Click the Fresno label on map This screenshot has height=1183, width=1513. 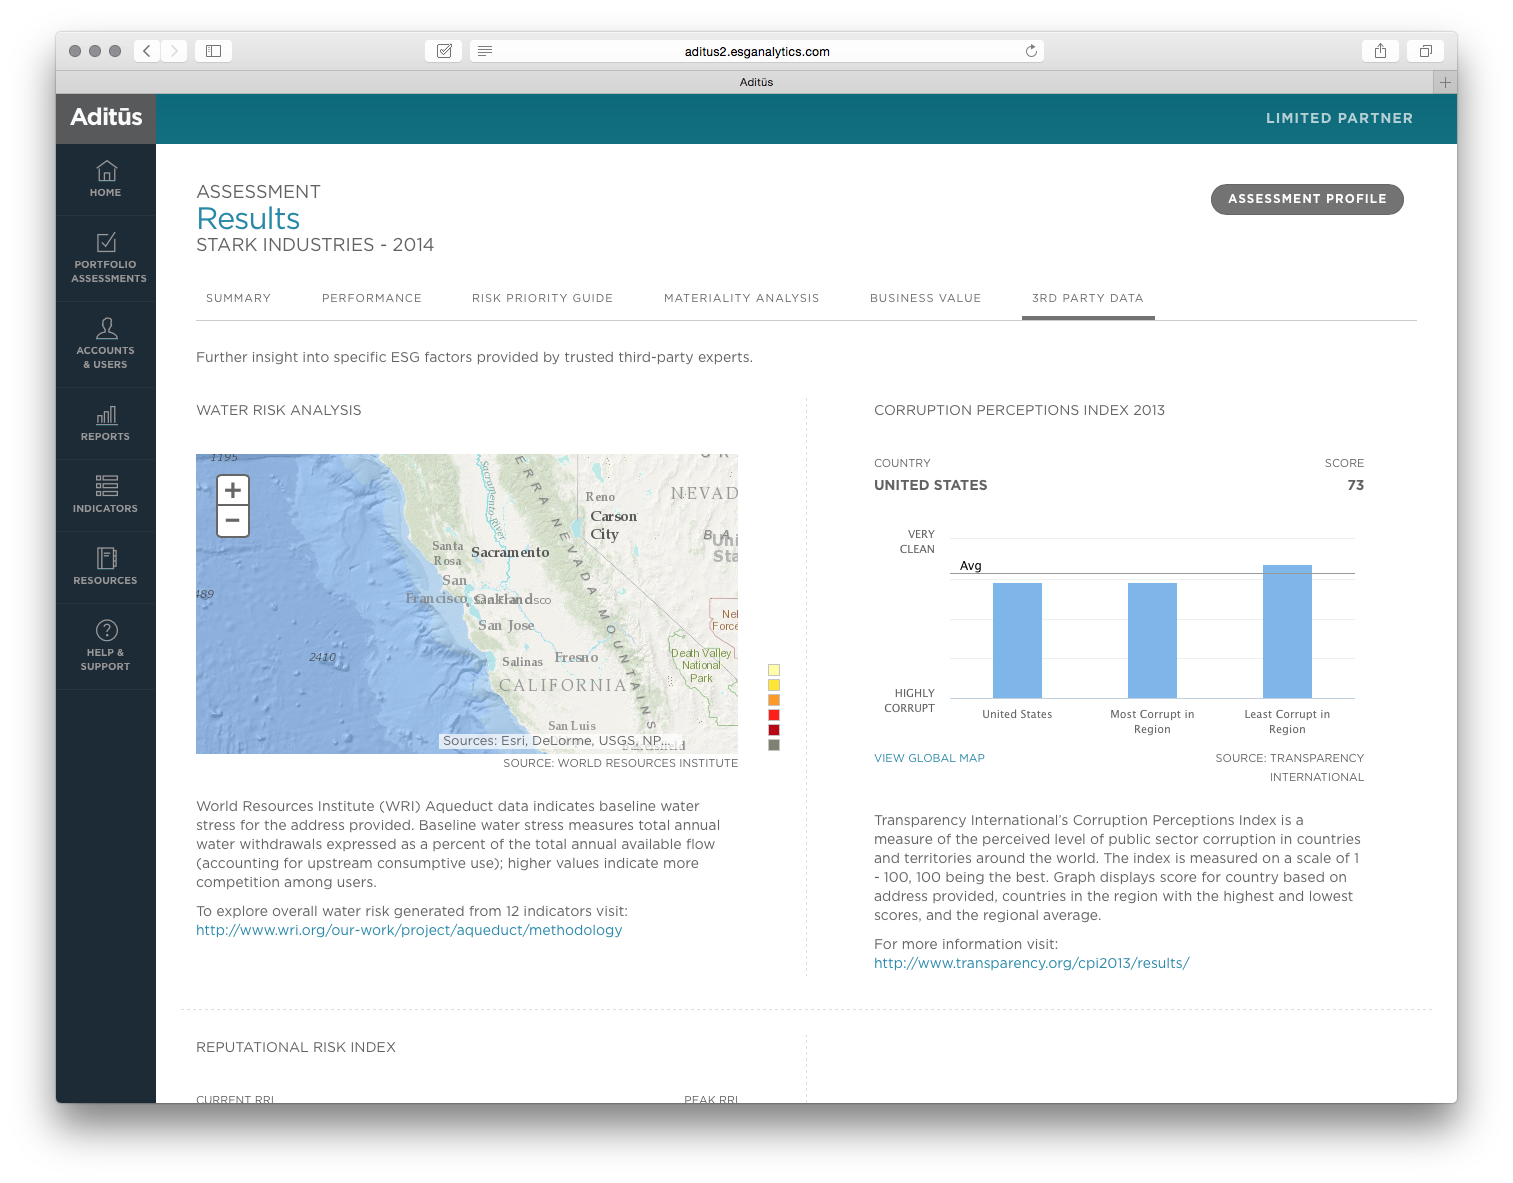tap(576, 657)
